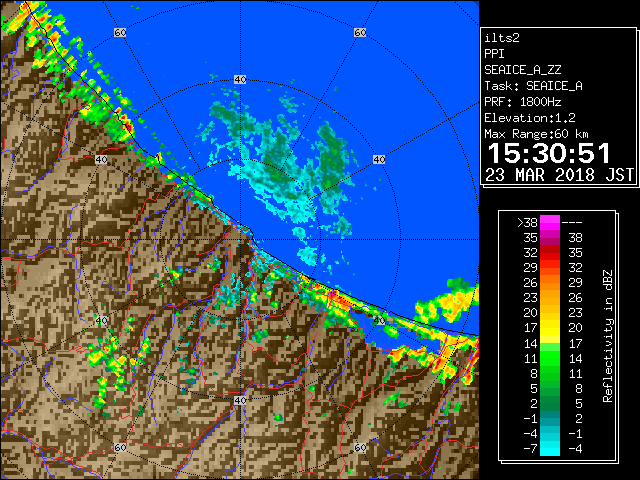Click the 'ilts2' radar site label
640x480 pixels.
click(x=502, y=38)
